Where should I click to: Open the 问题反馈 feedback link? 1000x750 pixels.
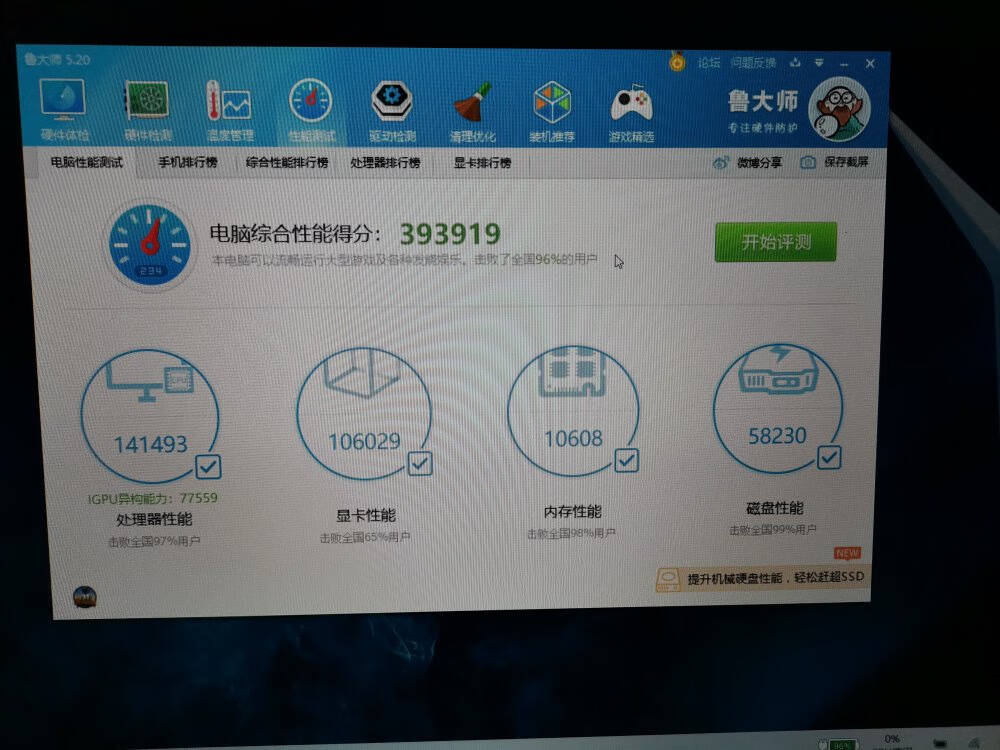coord(753,62)
